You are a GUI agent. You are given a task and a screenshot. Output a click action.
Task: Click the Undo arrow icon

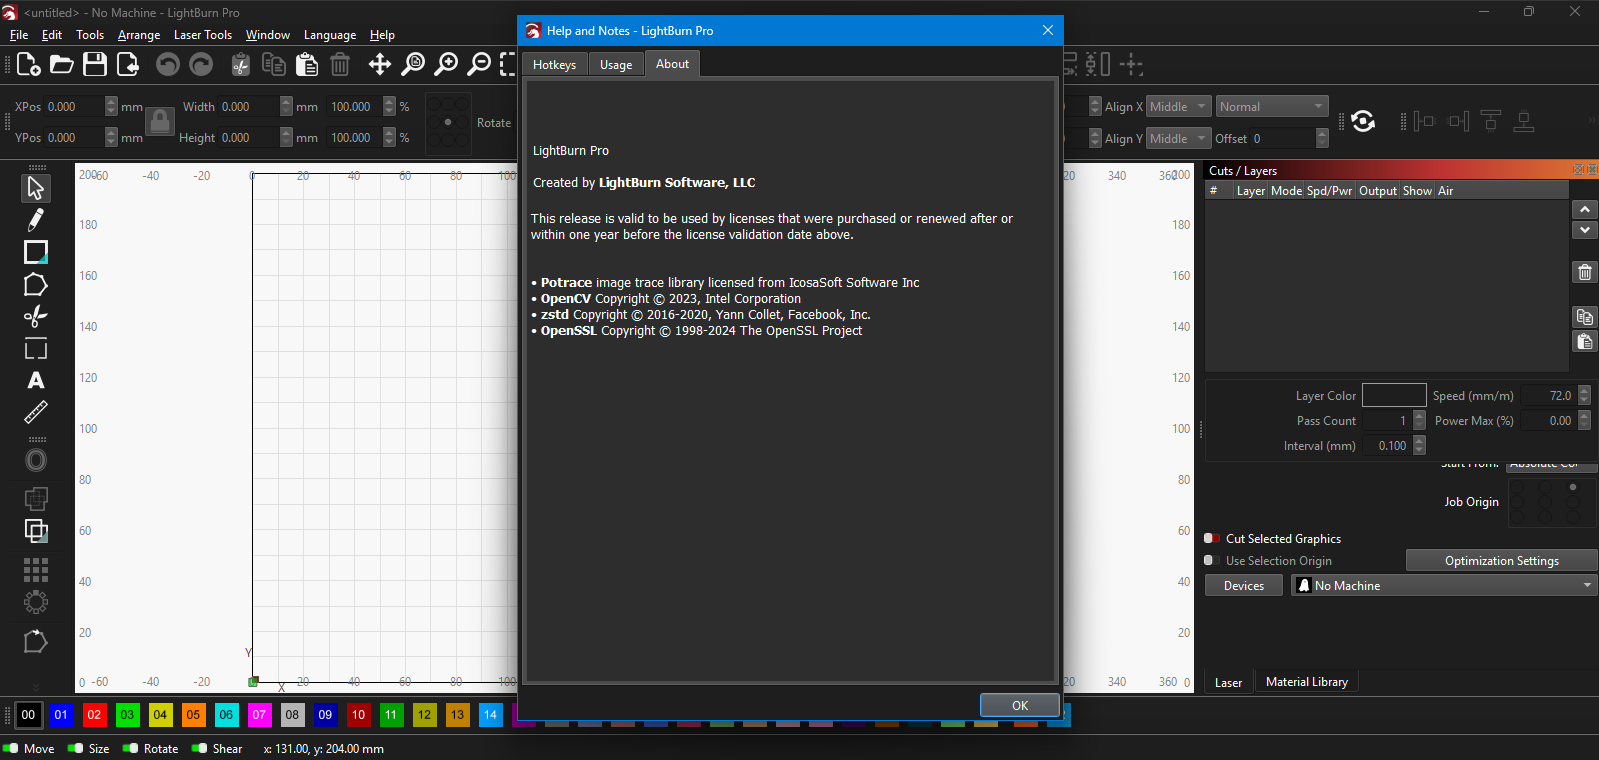click(x=168, y=65)
